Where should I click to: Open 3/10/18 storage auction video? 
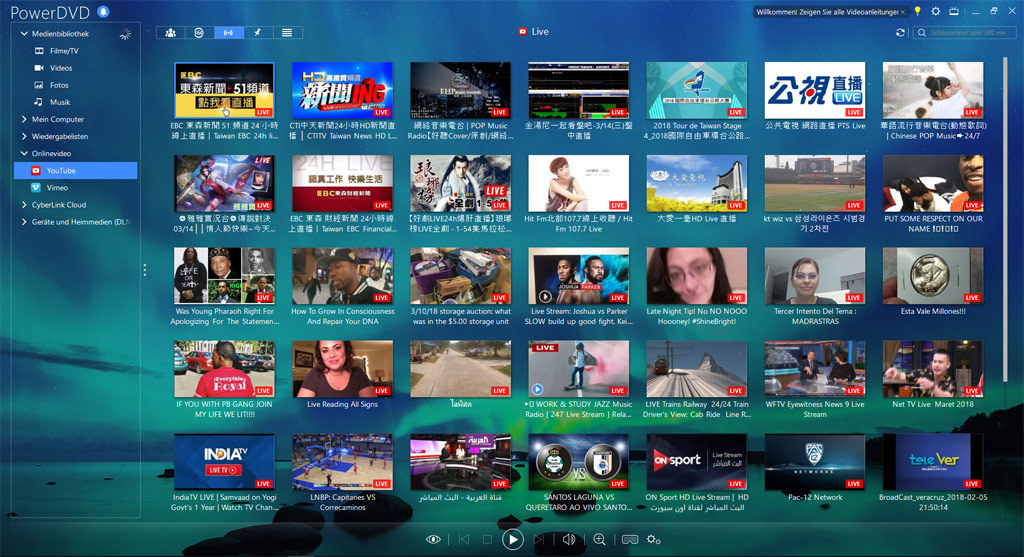click(x=460, y=276)
